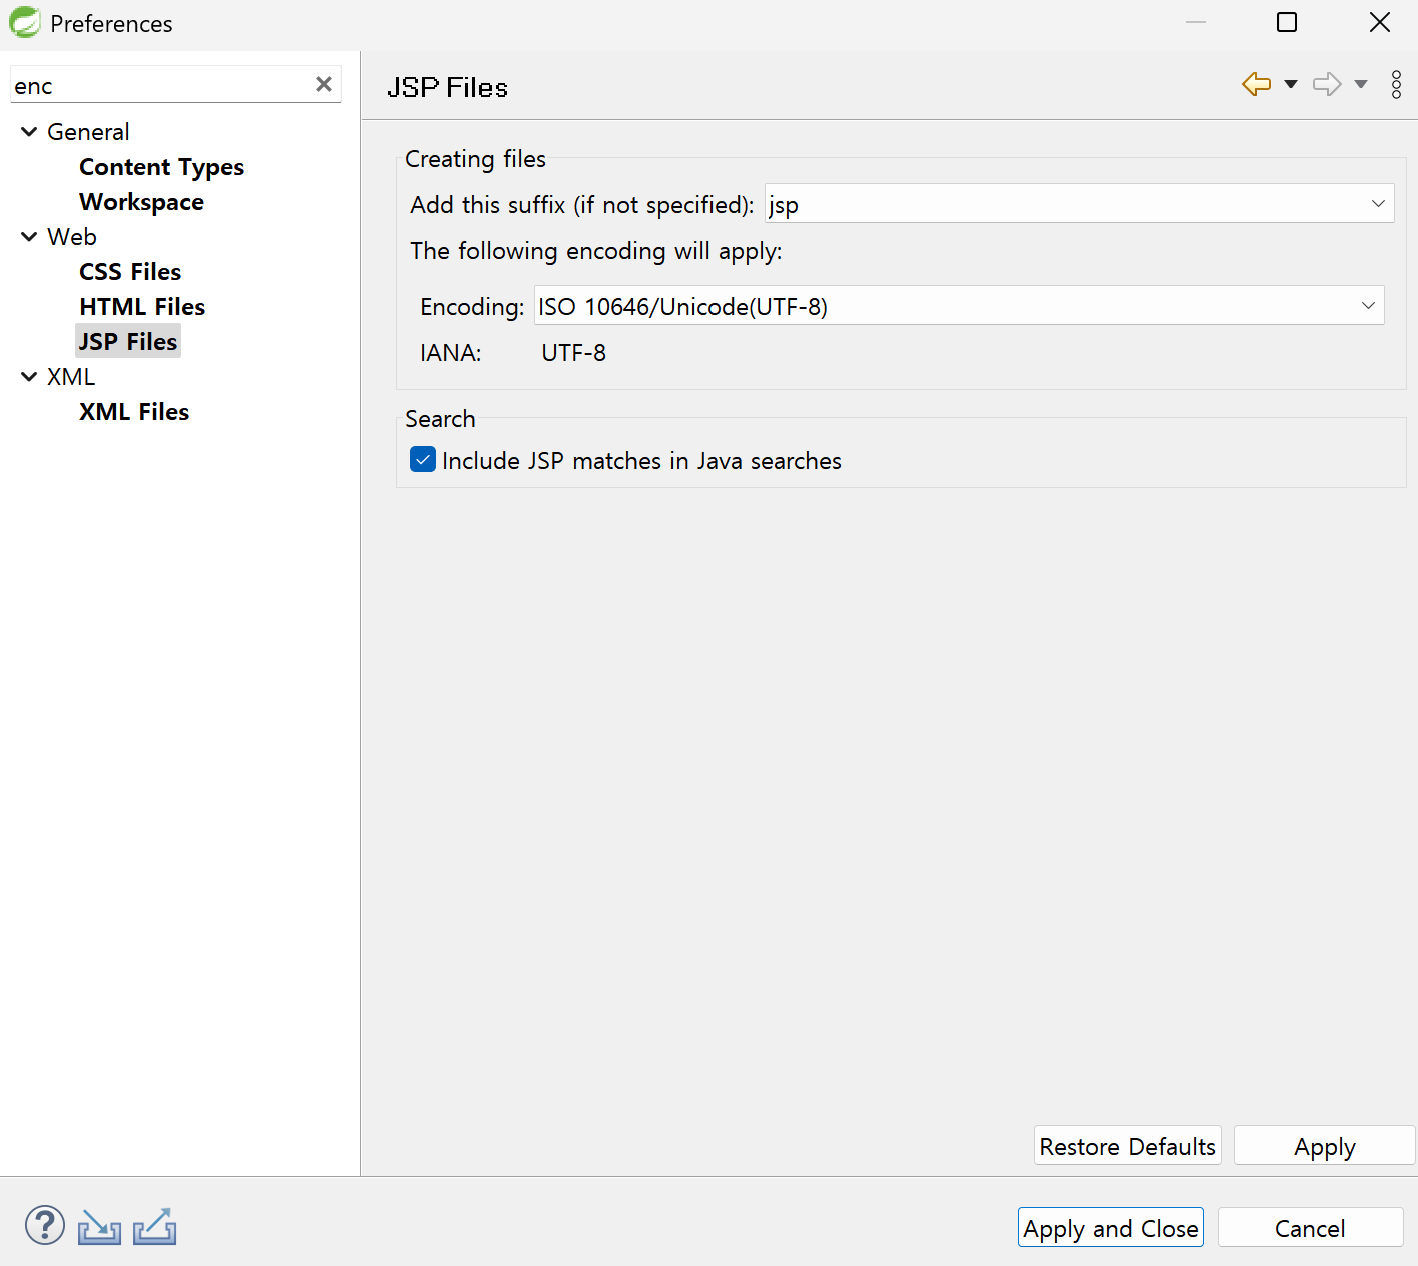Screen dimensions: 1418x1266
Task: Click the back navigation arrow icon
Action: click(x=1256, y=84)
